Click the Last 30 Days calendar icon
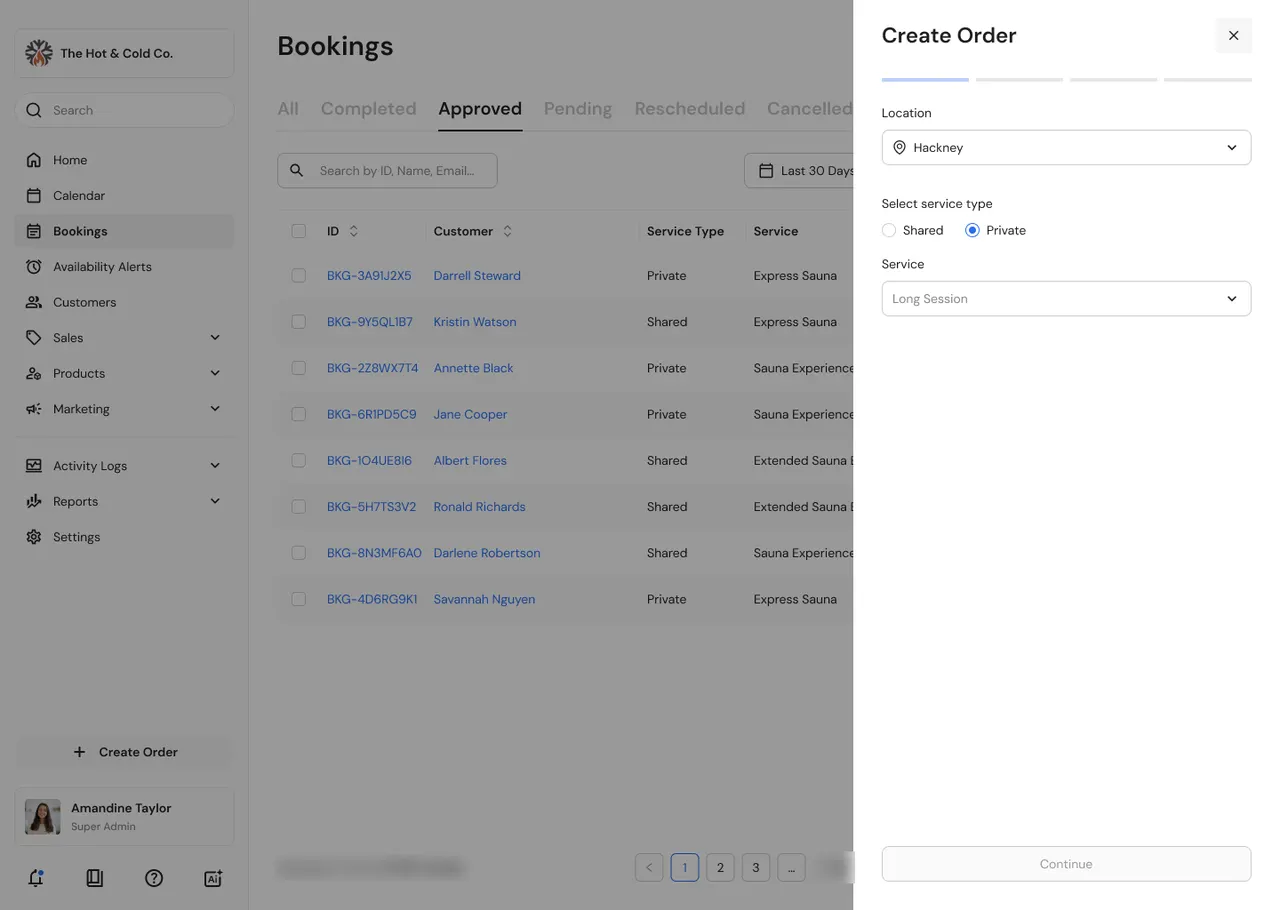This screenshot has width=1280, height=910. (x=766, y=171)
